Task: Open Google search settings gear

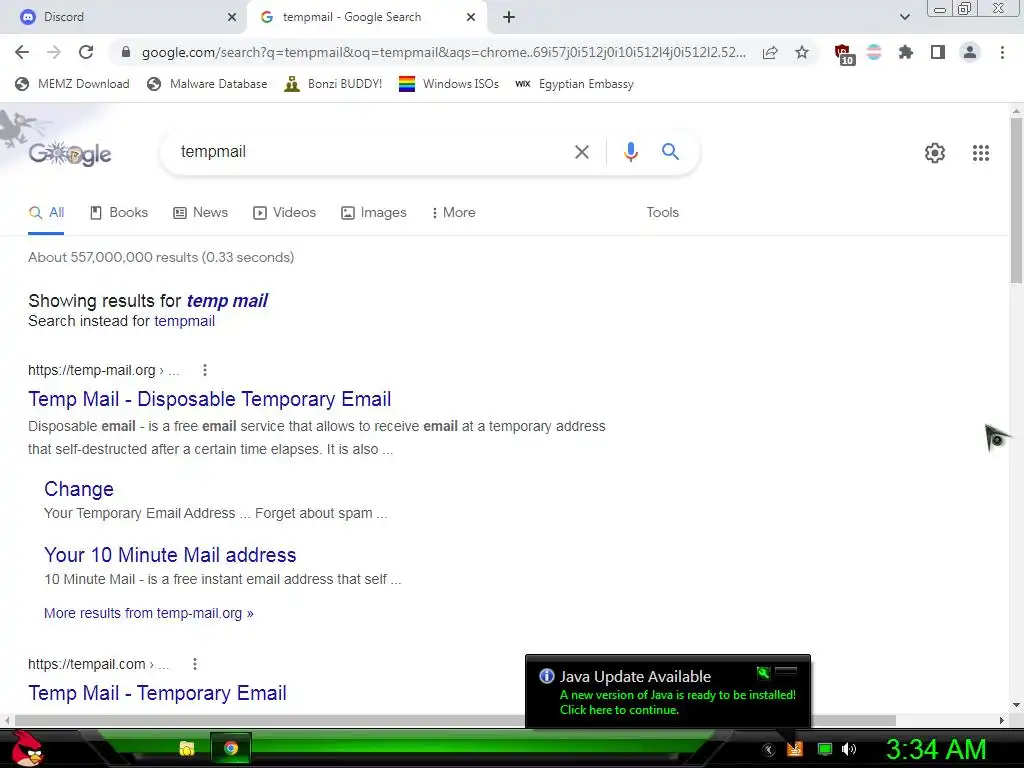Action: 935,153
